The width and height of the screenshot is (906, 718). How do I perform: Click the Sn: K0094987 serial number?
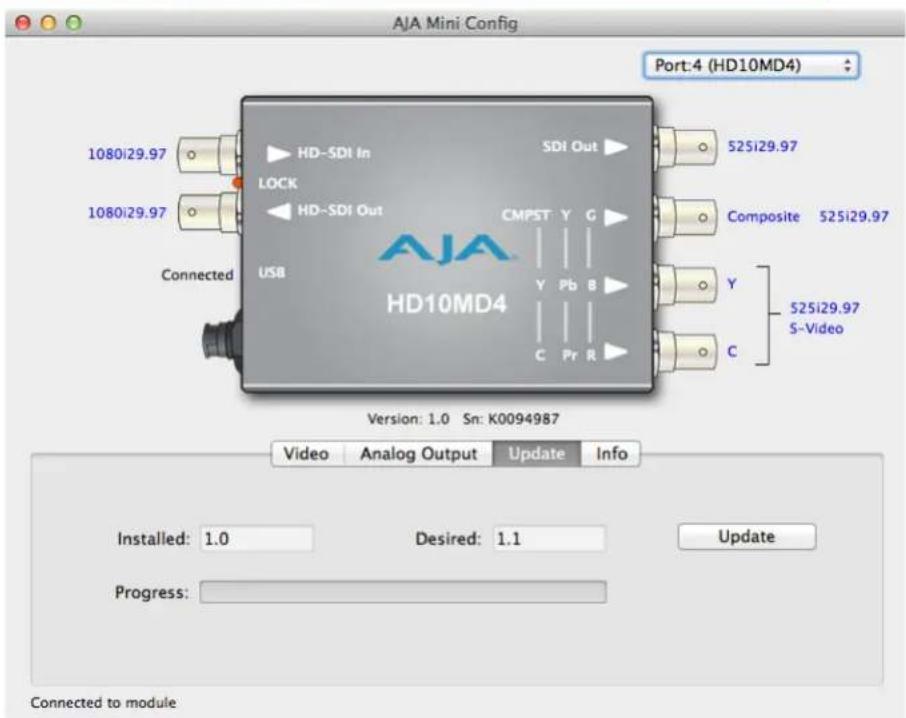(511, 419)
